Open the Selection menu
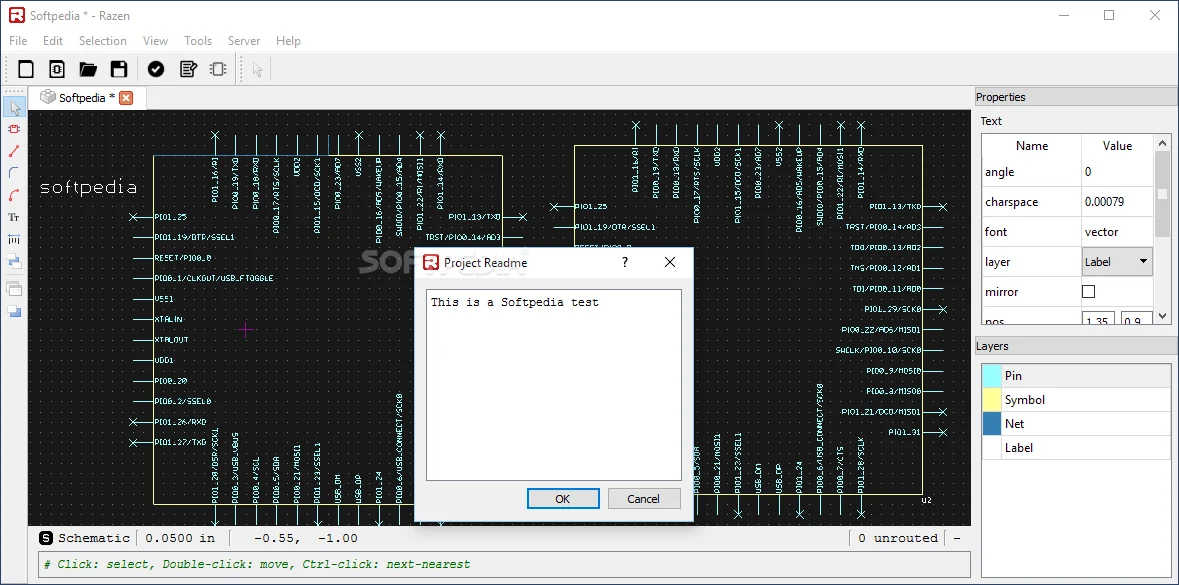Image resolution: width=1179 pixels, height=585 pixels. tap(103, 41)
